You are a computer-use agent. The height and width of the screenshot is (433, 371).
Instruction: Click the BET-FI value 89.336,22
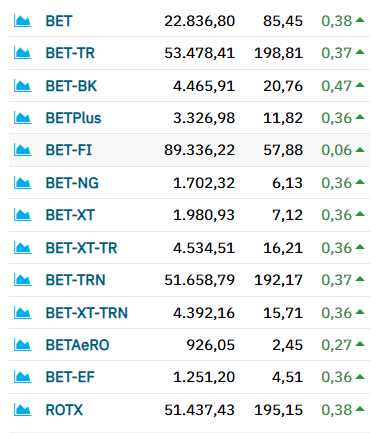pos(199,150)
